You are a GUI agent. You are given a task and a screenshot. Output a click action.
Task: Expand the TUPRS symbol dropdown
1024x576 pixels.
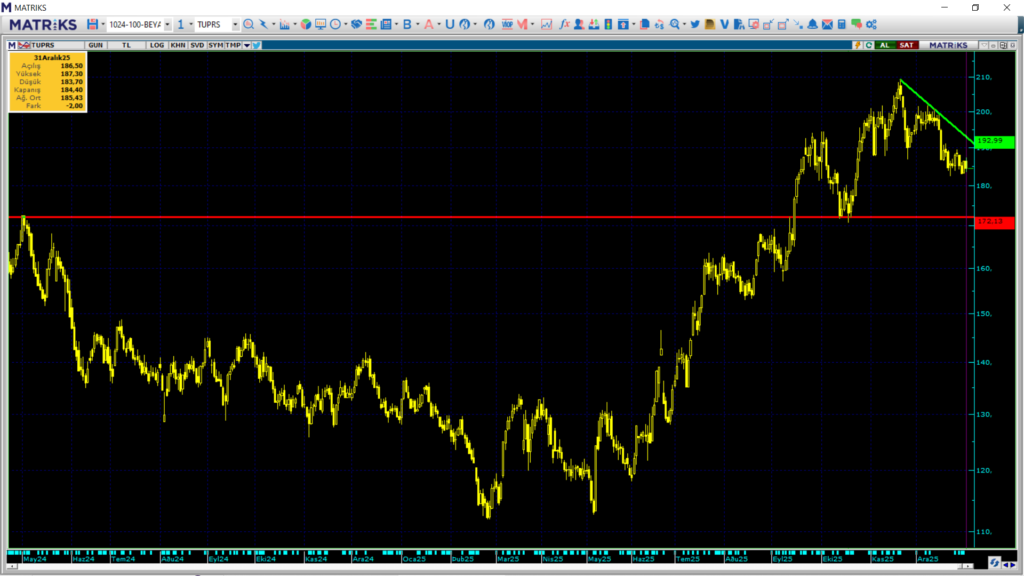click(235, 25)
